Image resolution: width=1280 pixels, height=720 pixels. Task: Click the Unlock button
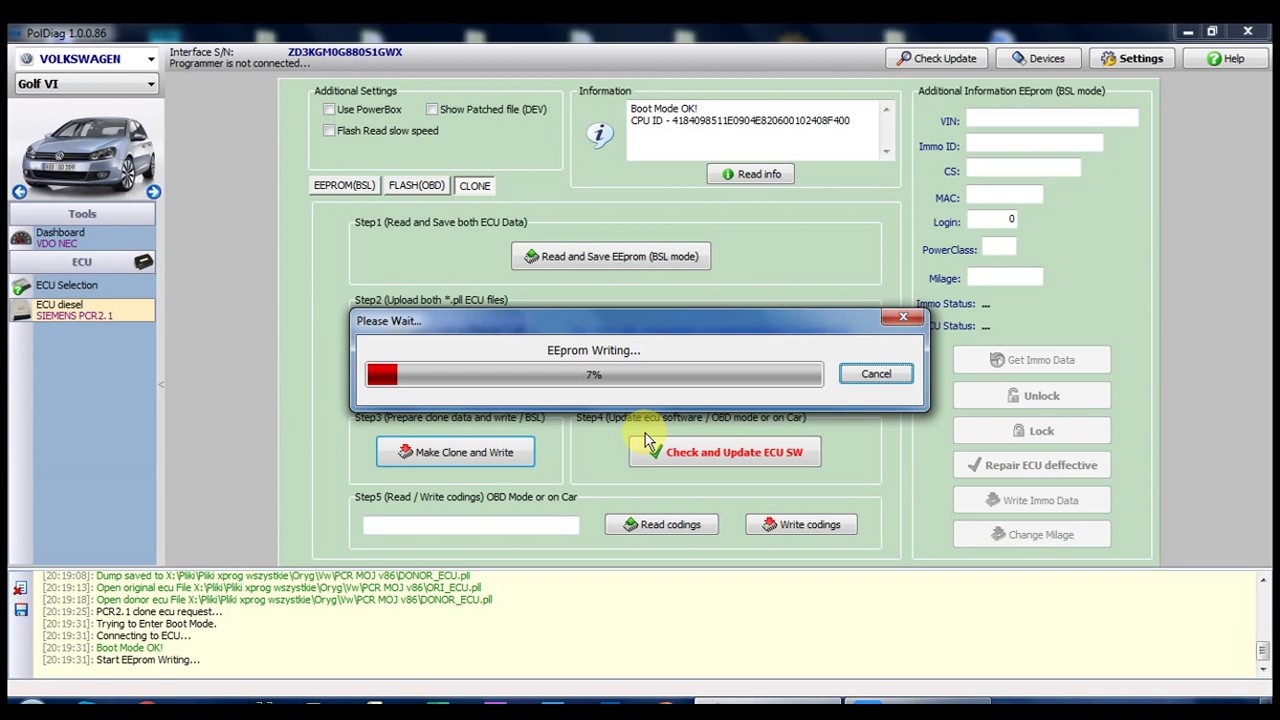click(1032, 396)
